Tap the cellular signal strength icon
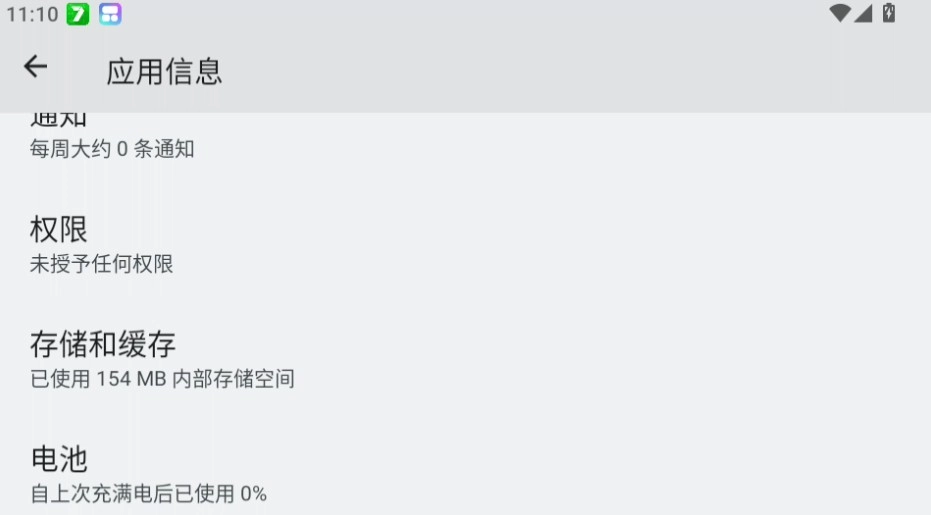The image size is (931, 515). click(862, 13)
